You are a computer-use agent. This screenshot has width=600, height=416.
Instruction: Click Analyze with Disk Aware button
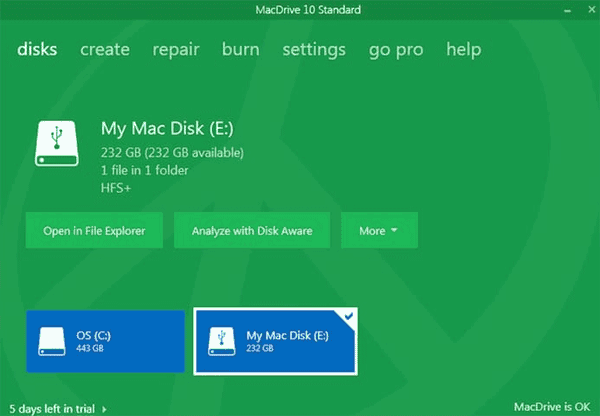[252, 230]
